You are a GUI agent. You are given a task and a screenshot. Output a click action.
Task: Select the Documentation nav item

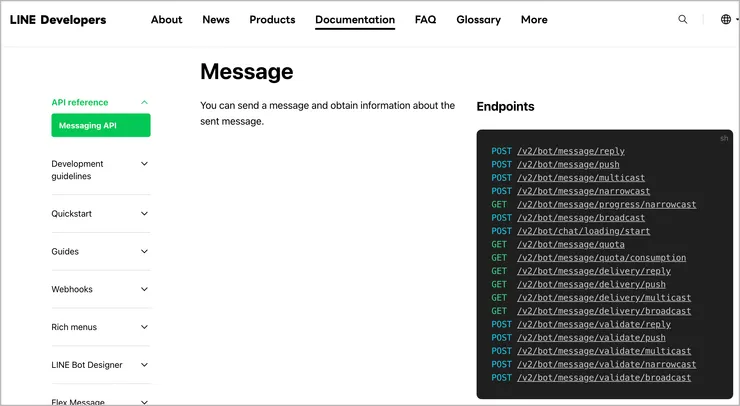[x=355, y=20]
